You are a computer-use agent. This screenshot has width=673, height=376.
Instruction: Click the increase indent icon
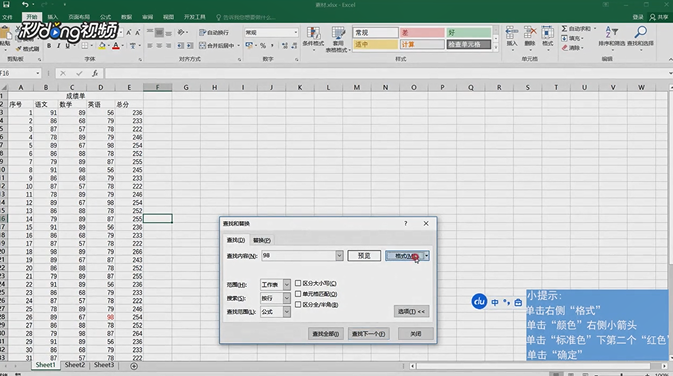pos(190,45)
